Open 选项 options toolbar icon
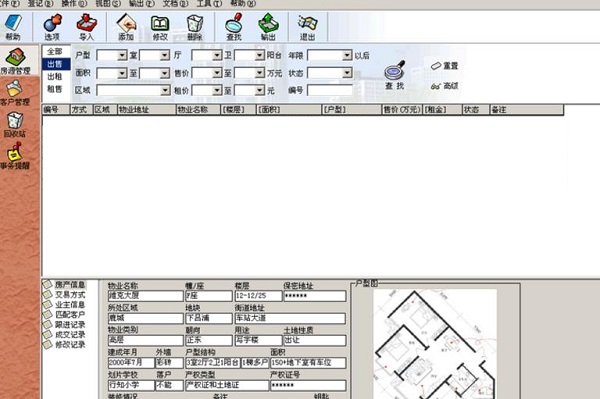Image resolution: width=600 pixels, height=399 pixels. pyautogui.click(x=52, y=26)
